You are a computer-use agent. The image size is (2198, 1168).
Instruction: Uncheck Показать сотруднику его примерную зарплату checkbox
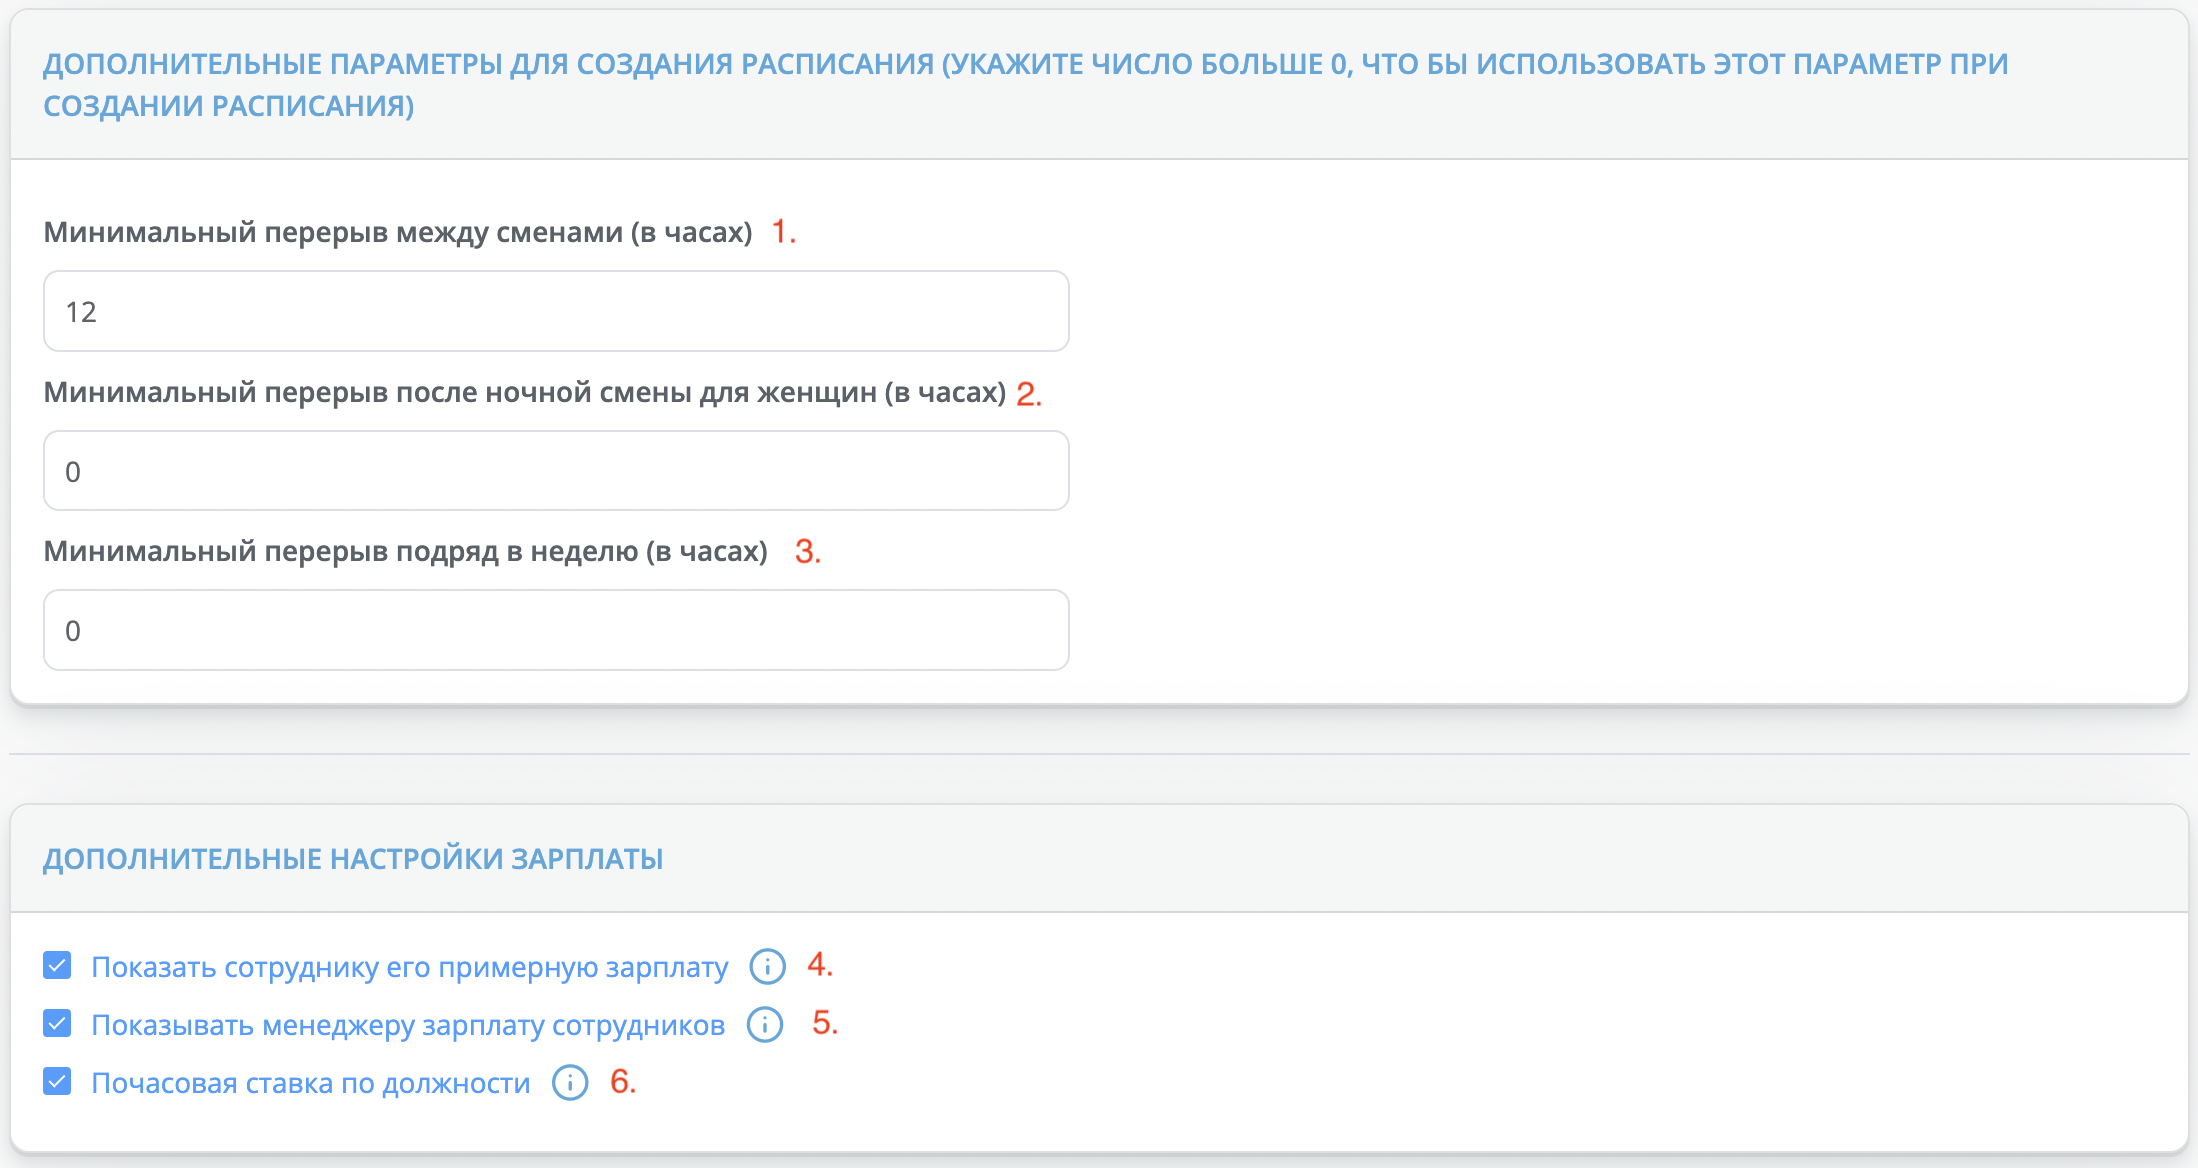[57, 966]
